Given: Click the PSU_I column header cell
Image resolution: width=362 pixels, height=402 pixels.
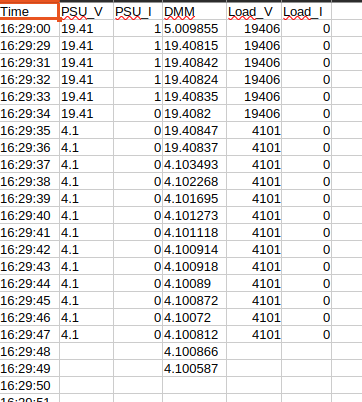Looking at the screenshot, I should pos(138,12).
